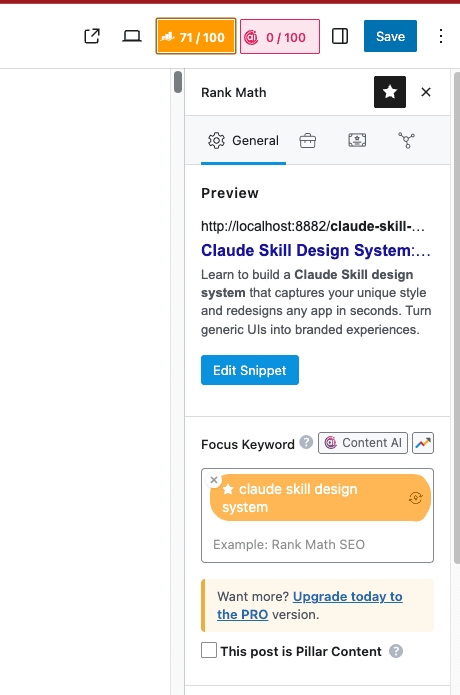Click the editor scrollbar thumb
Image resolution: width=460 pixels, height=695 pixels.
pyautogui.click(x=178, y=82)
